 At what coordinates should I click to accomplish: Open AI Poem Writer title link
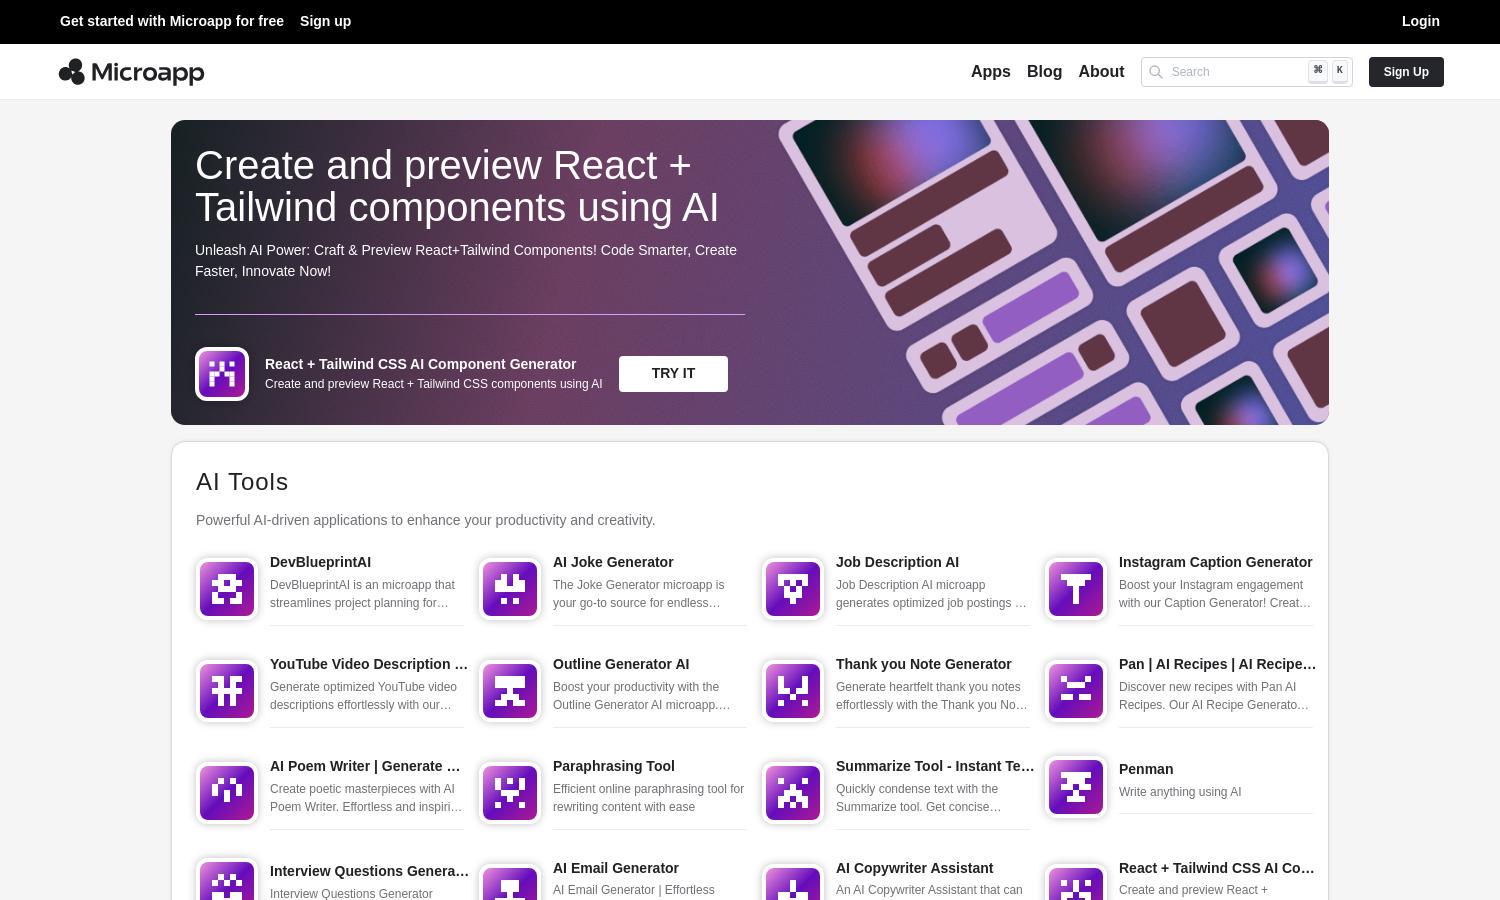365,766
